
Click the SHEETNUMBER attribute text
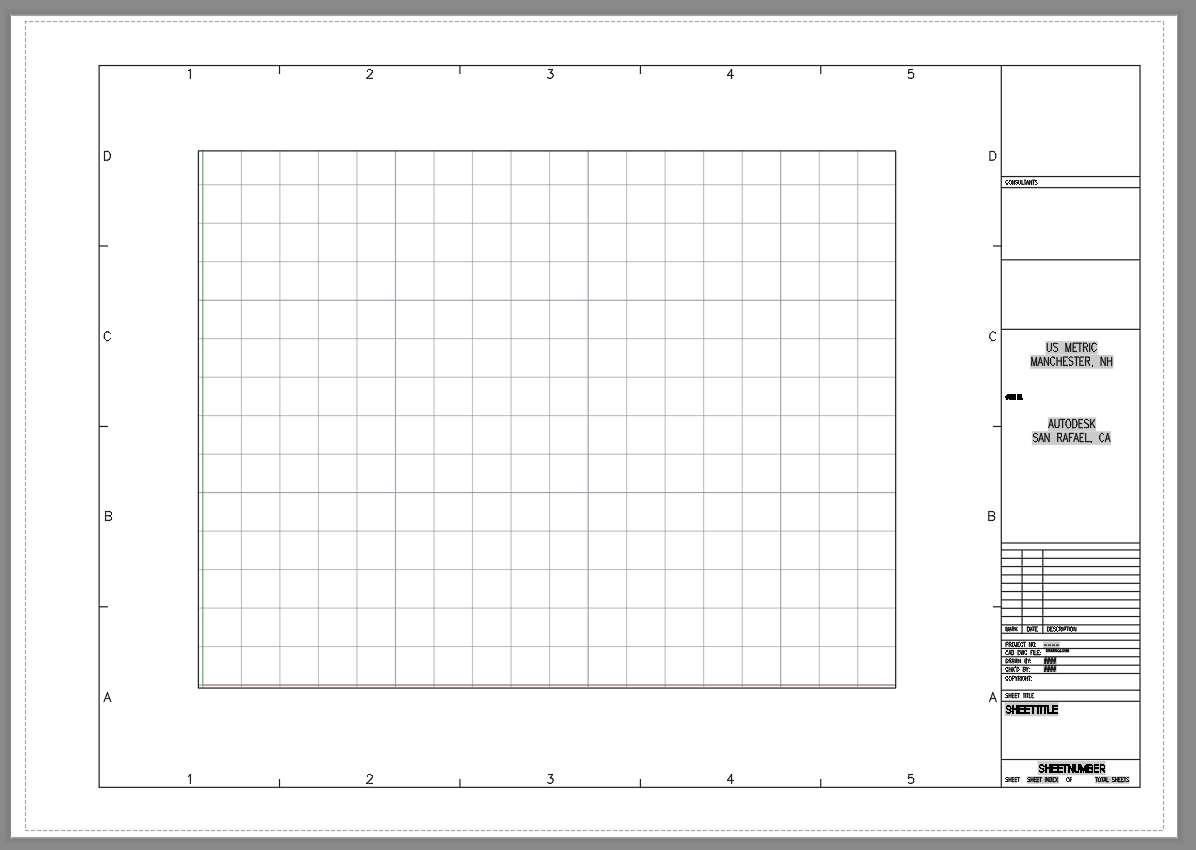point(1073,768)
